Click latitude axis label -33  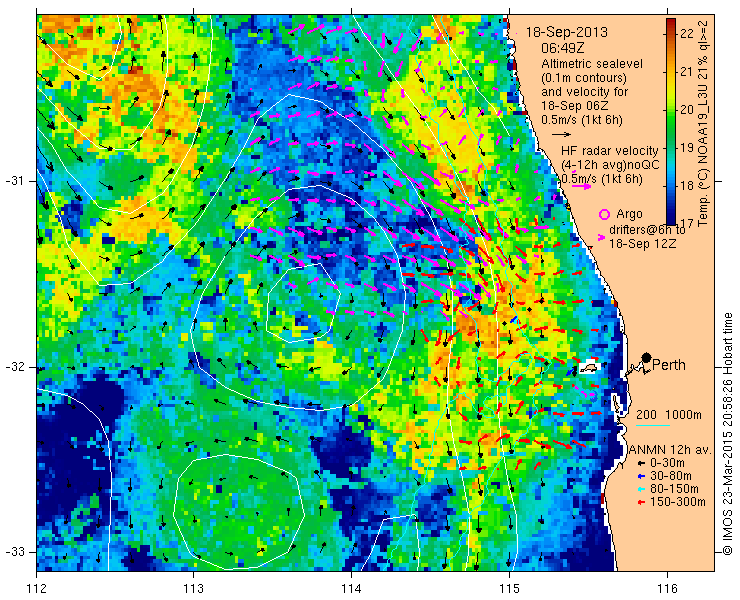click(14, 552)
